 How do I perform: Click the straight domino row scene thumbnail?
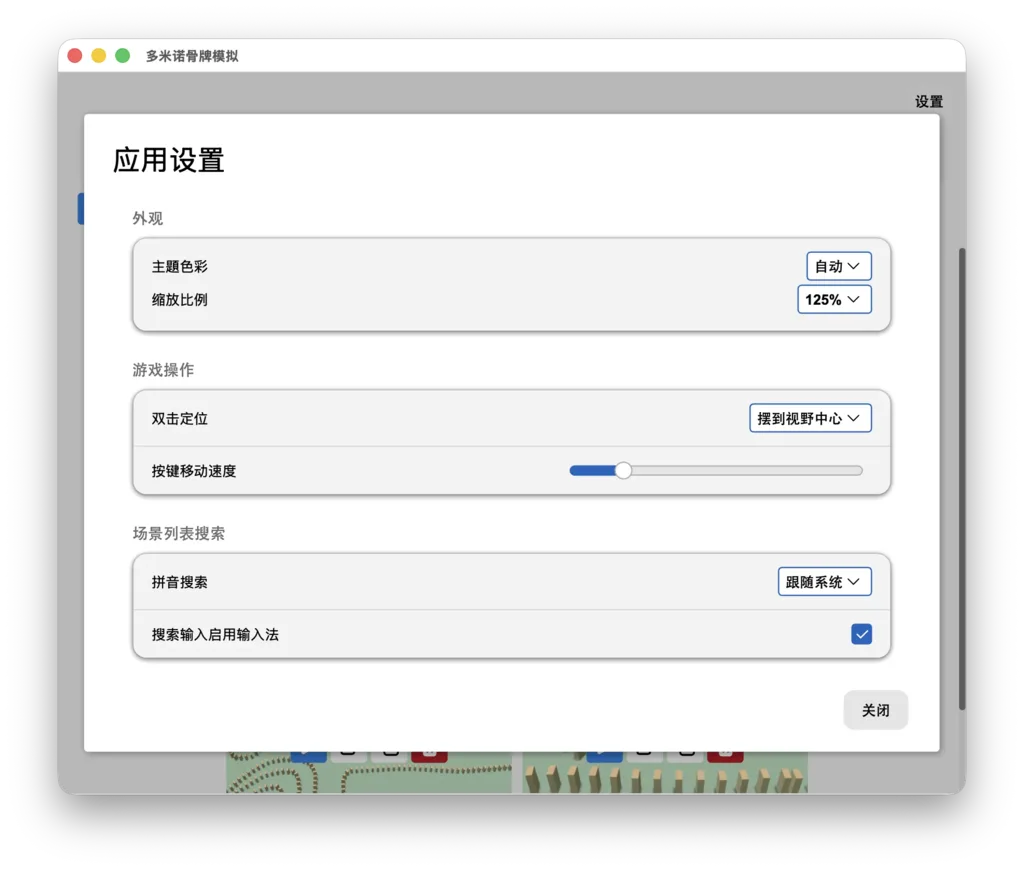pyautogui.click(x=665, y=772)
